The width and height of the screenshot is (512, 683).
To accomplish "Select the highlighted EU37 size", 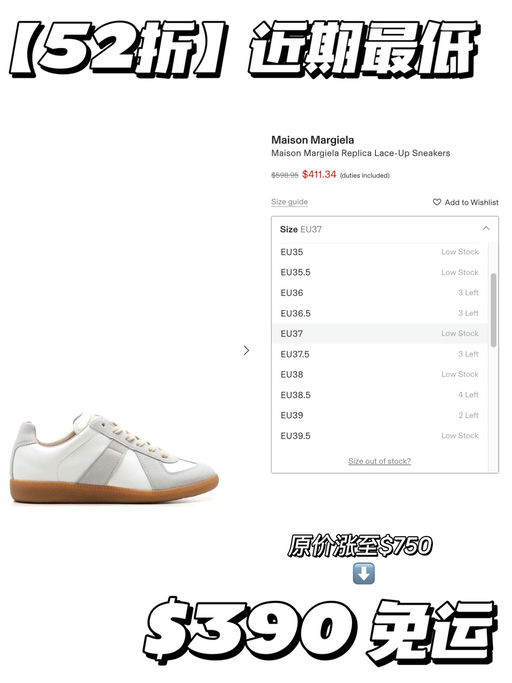I will [380, 334].
